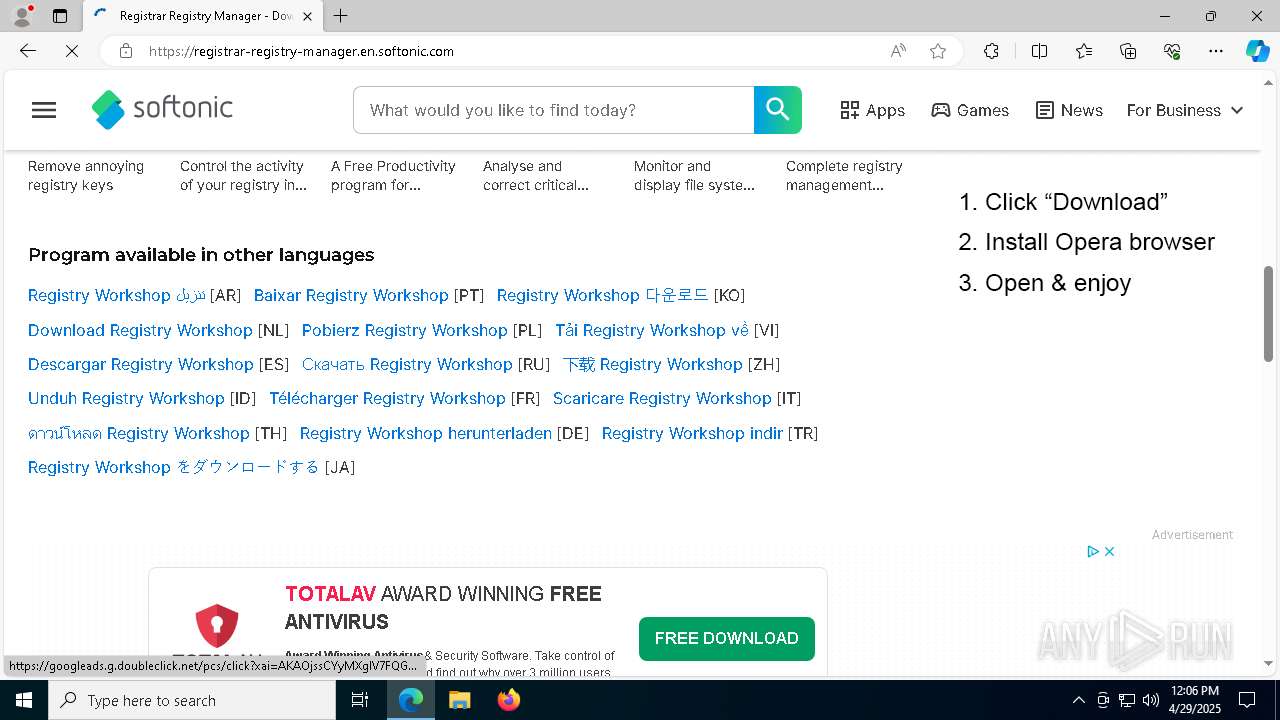This screenshot has width=1280, height=720.
Task: Focus the Softonic search field
Action: click(553, 110)
